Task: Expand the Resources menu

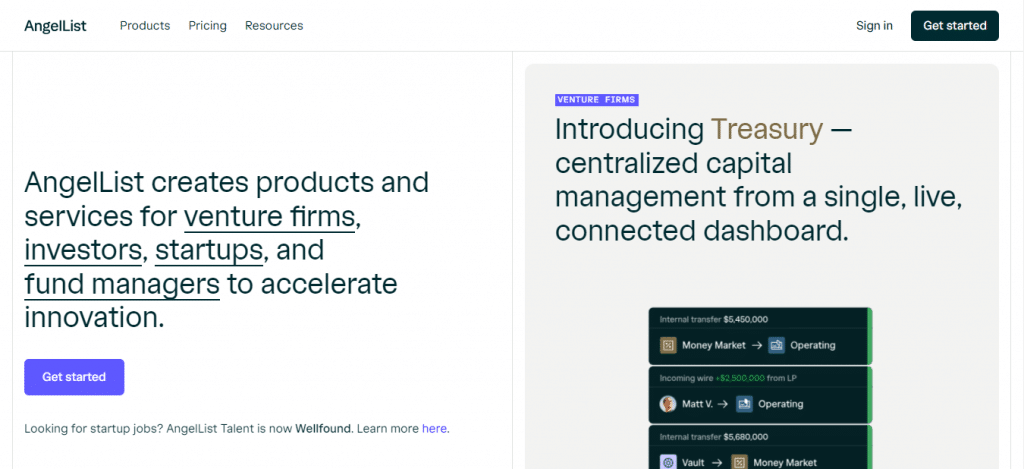Action: point(274,26)
